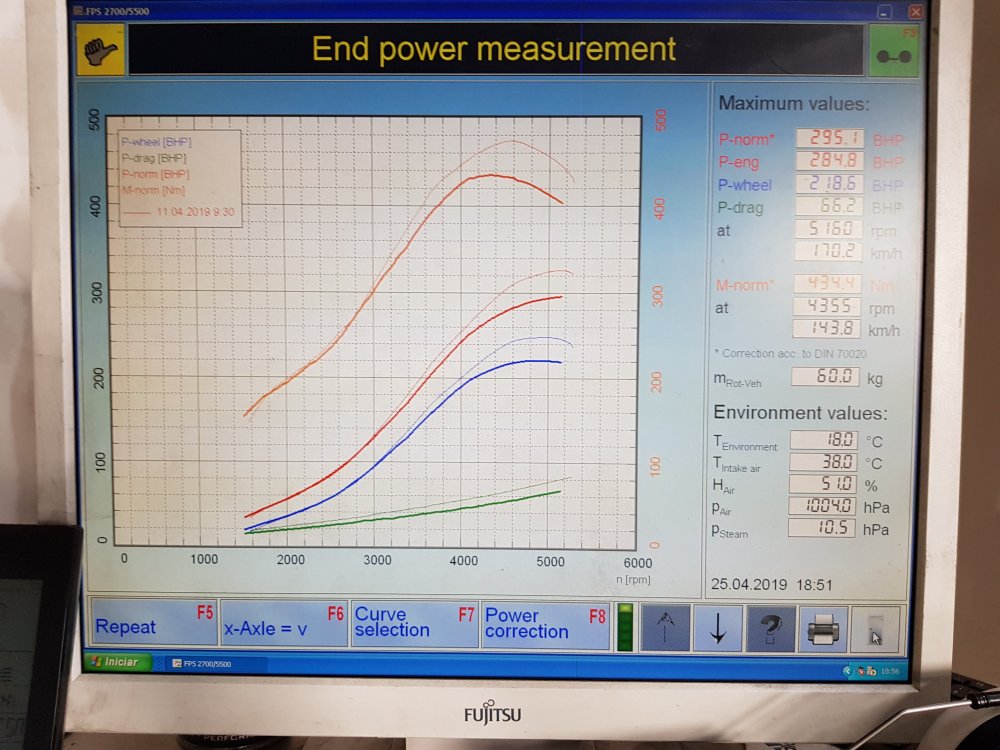The image size is (1000, 750).
Task: Click T Intake air value 38.0
Action: [x=823, y=462]
